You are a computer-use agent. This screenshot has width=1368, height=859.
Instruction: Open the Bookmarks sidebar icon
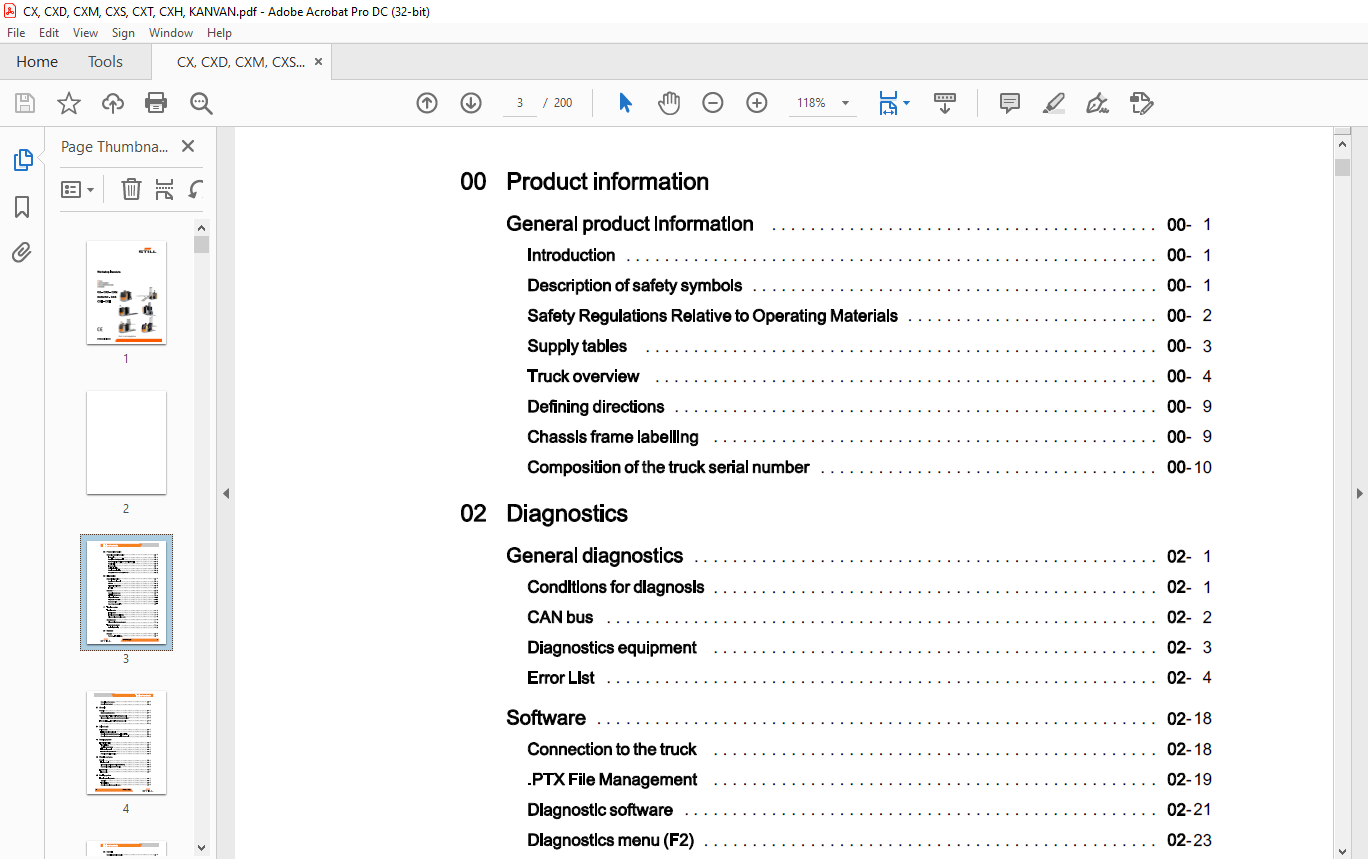tap(22, 206)
